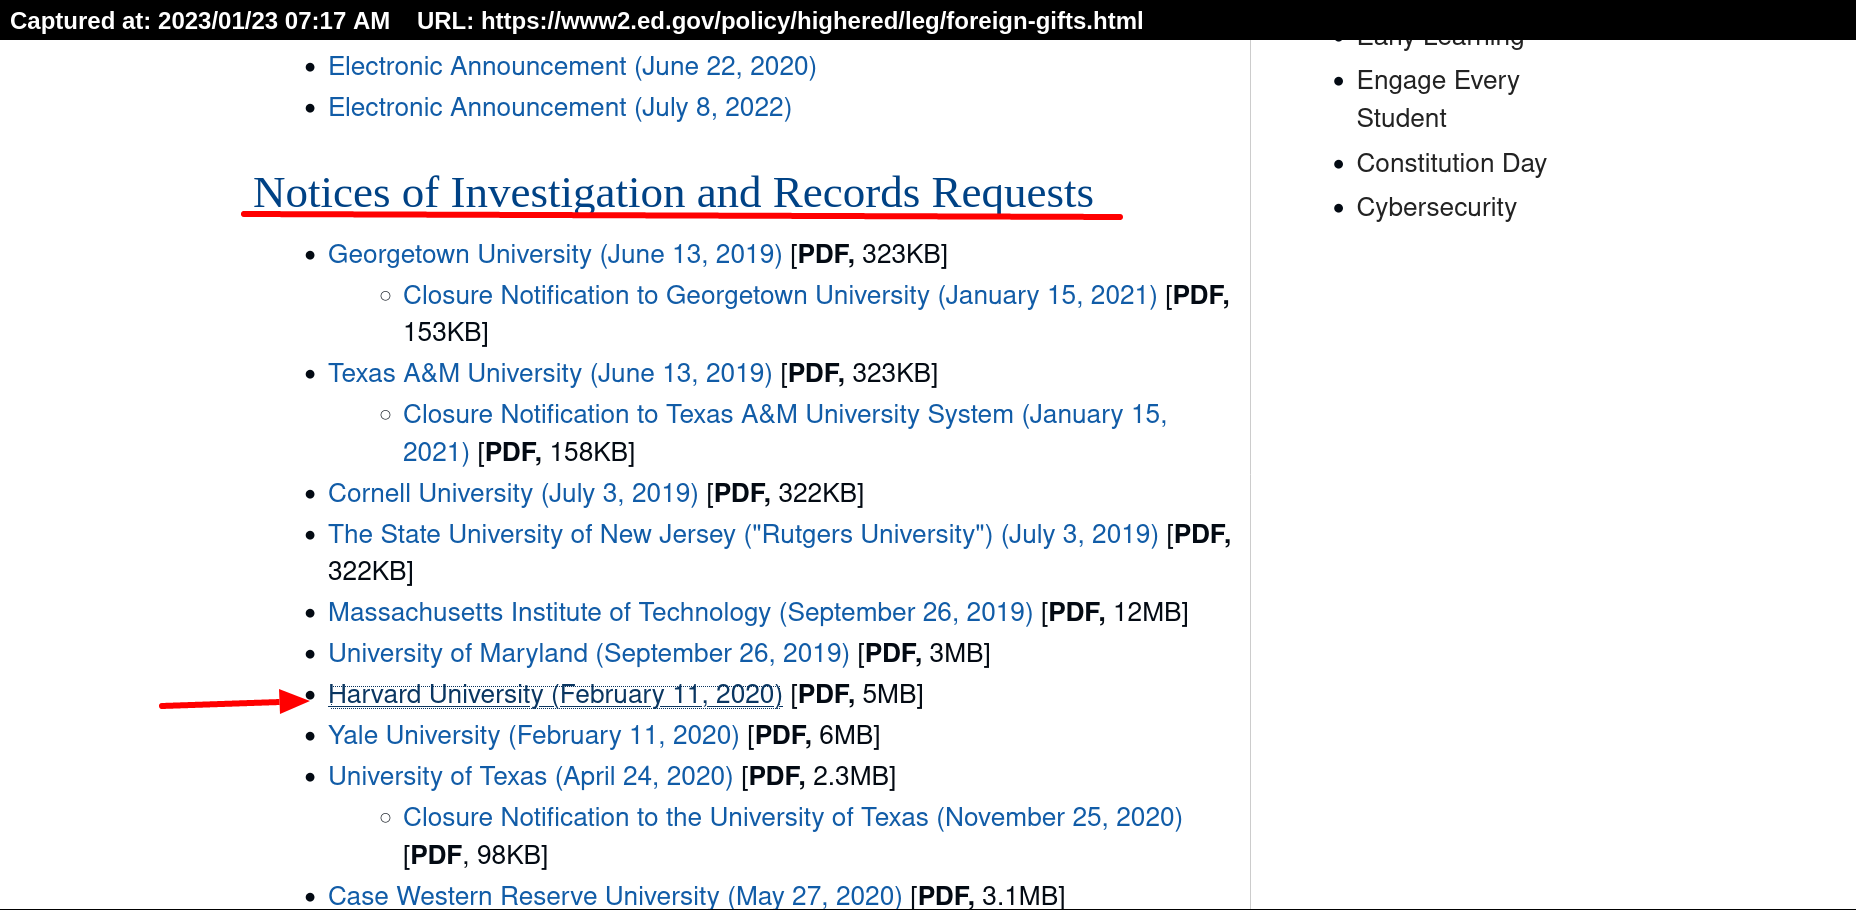The height and width of the screenshot is (910, 1856).
Task: Open Closure Notification to the University of Texas
Action: [x=792, y=817]
